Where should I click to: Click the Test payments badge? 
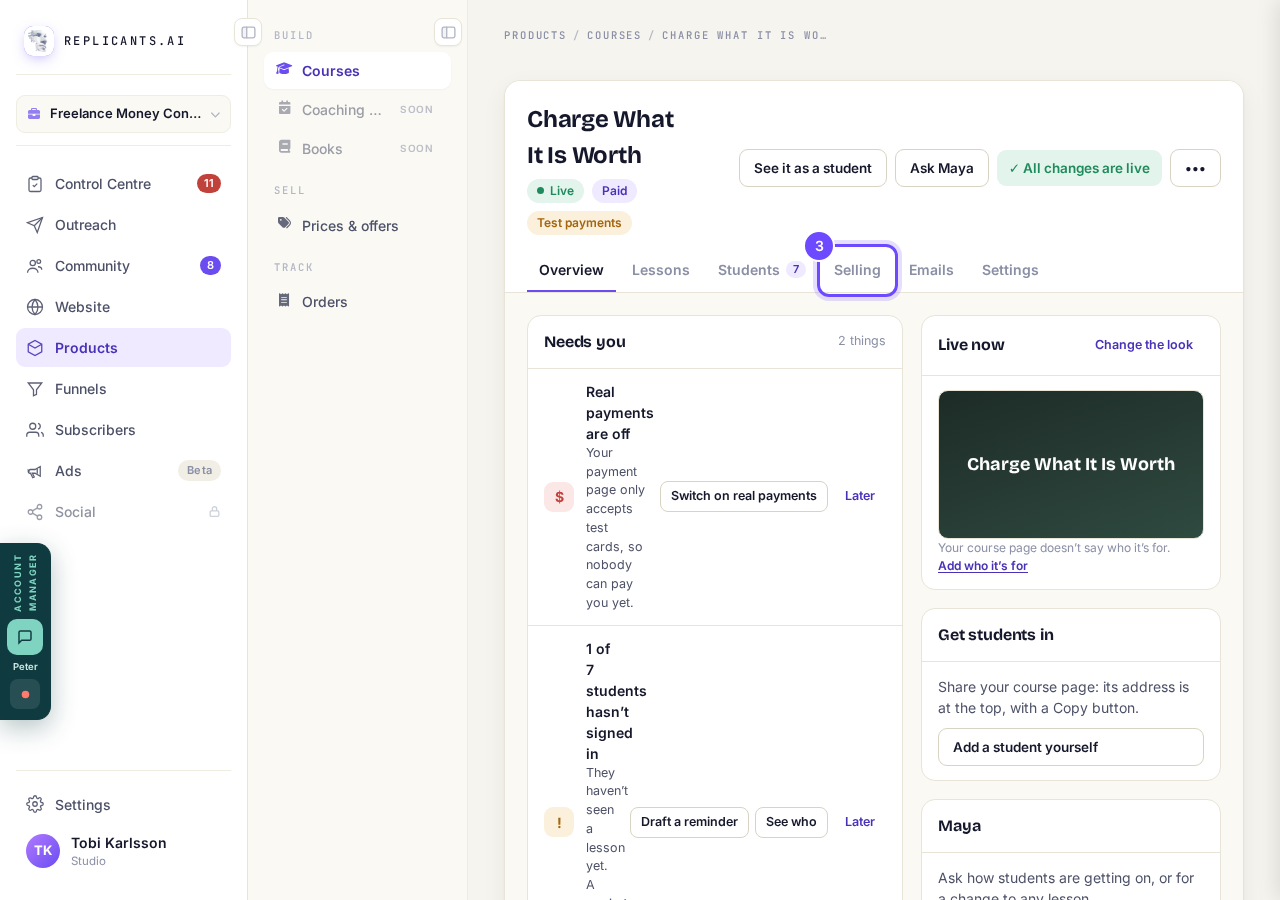pos(579,223)
